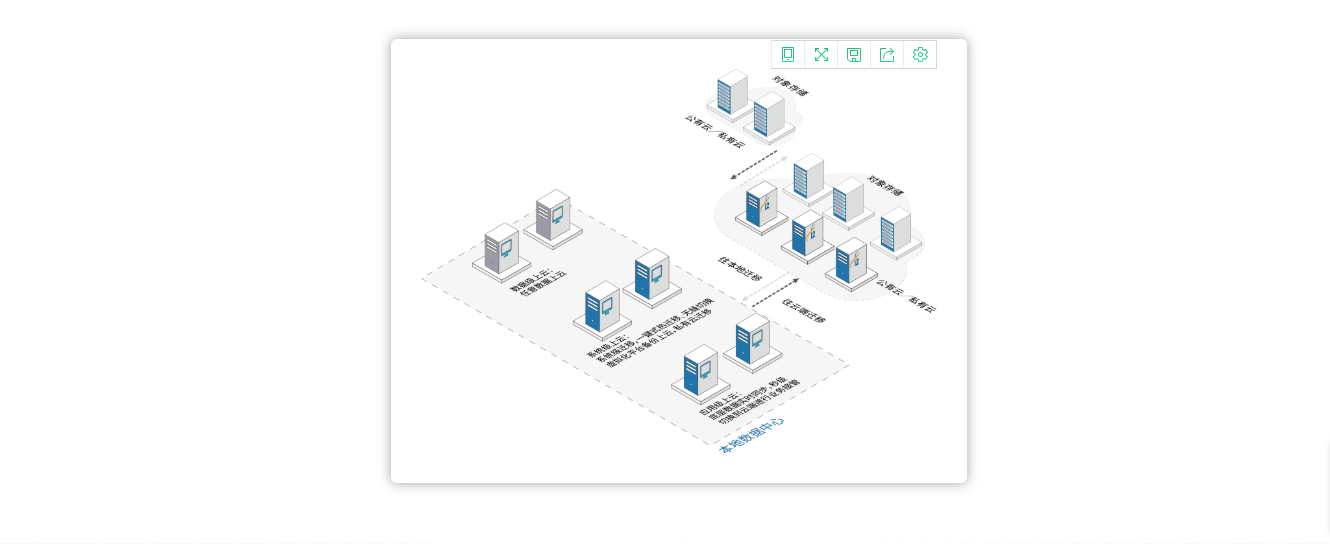
Task: Click 对象存储 label beside the large cloud
Action: pyautogui.click(x=885, y=185)
